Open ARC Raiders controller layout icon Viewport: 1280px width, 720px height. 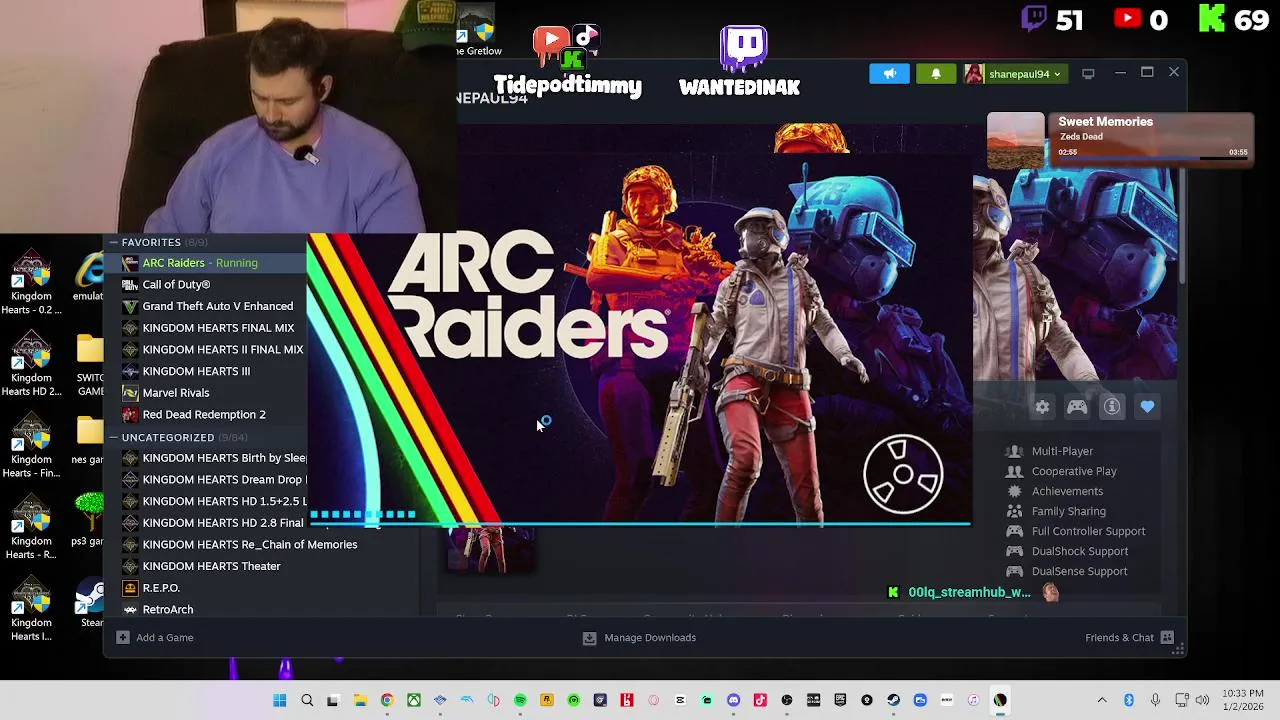click(x=1077, y=407)
